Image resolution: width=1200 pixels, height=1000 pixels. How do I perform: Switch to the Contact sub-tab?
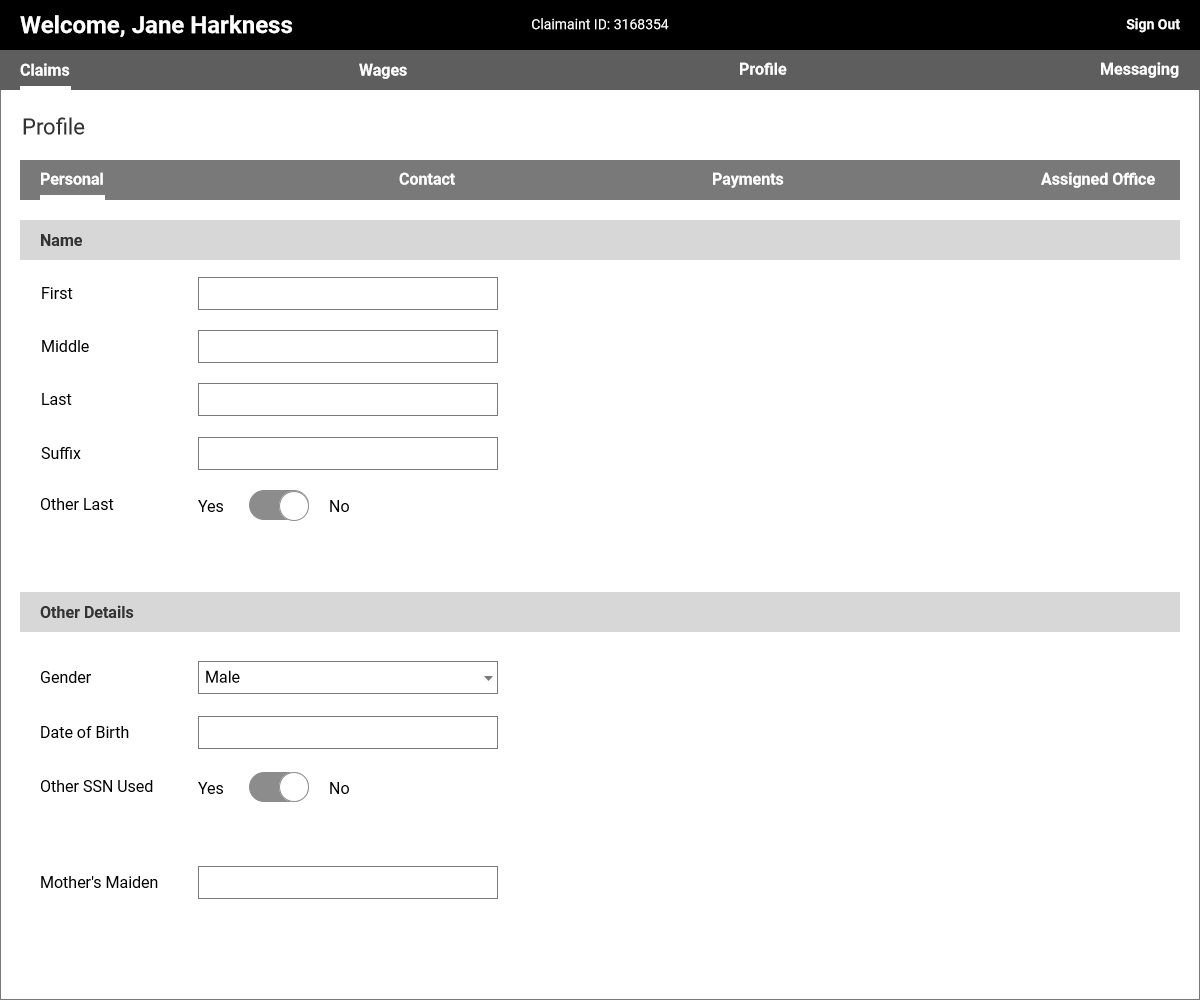click(427, 180)
